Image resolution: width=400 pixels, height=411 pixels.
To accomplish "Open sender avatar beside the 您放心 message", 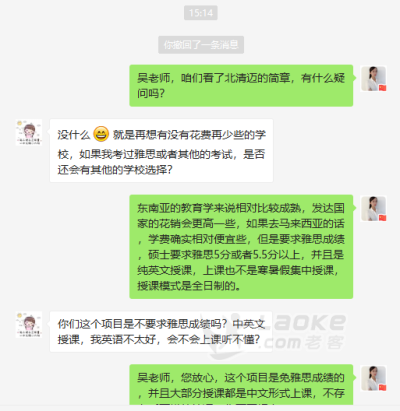I will click(374, 378).
